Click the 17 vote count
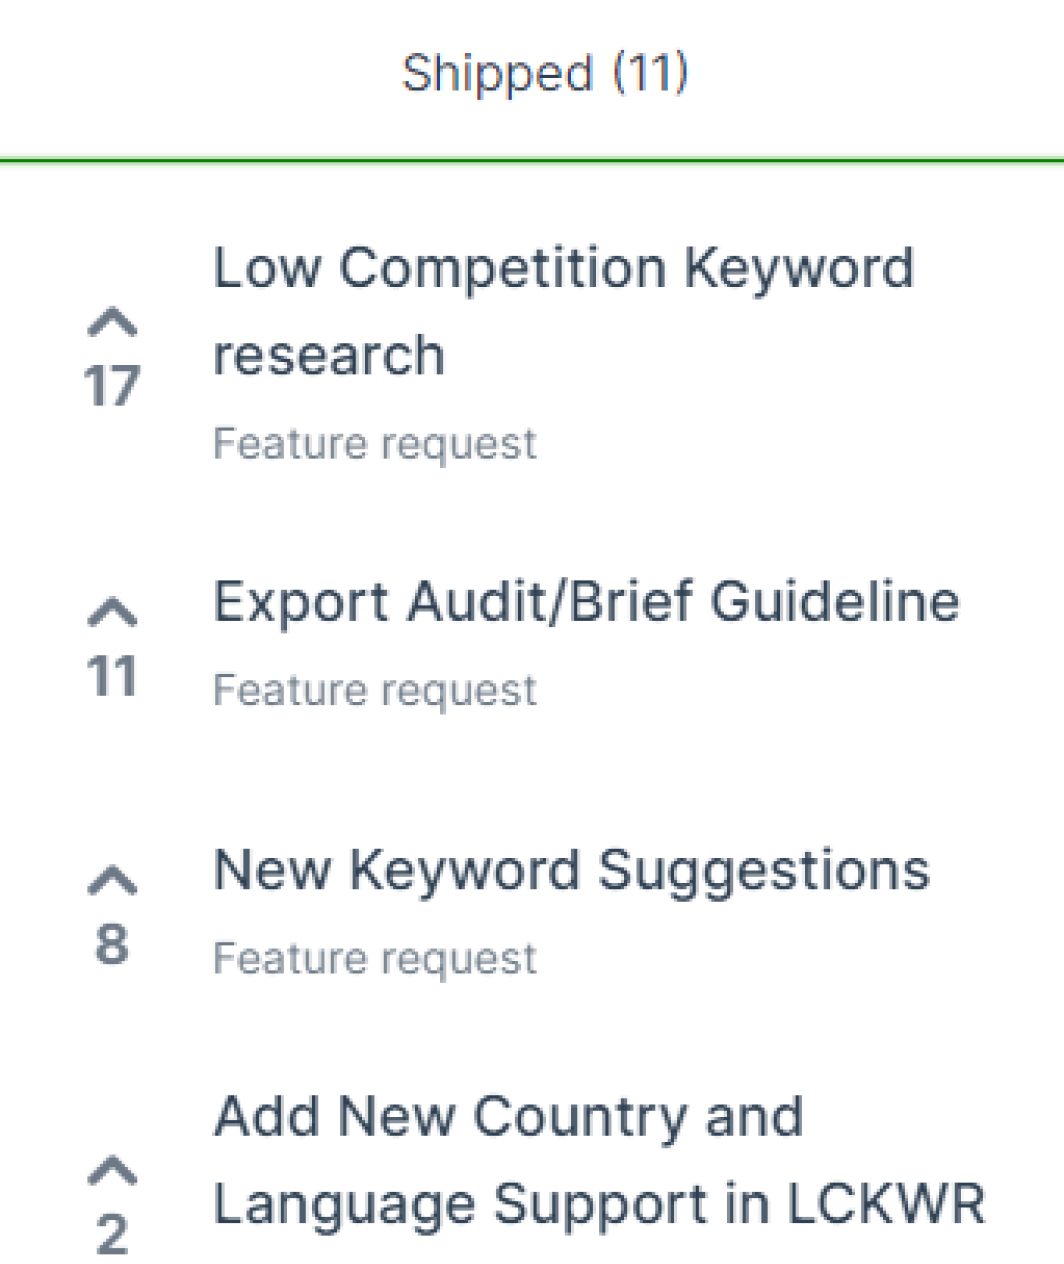 112,386
